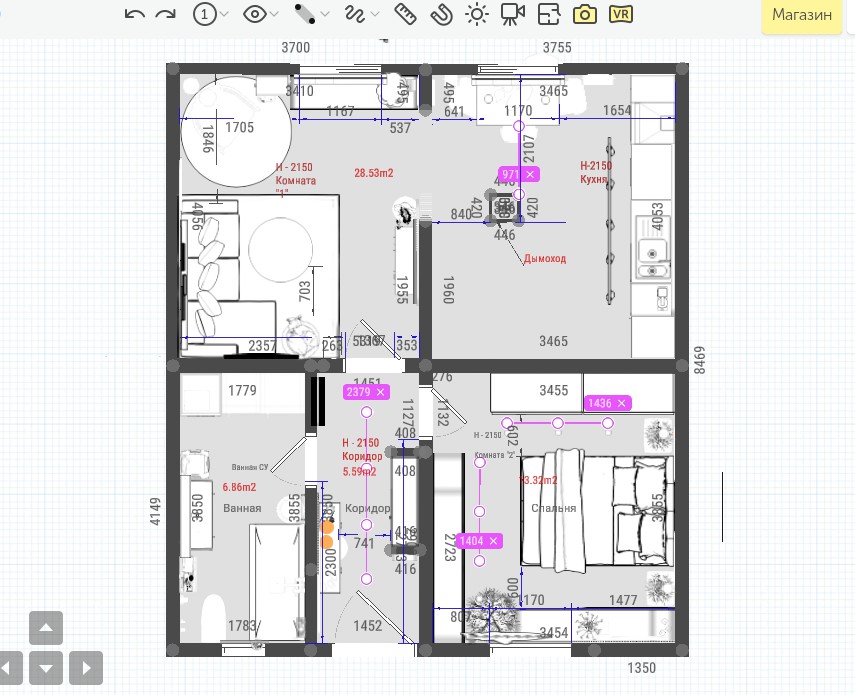Remove the 971 measurement via its X
The image size is (855, 695).
530,174
